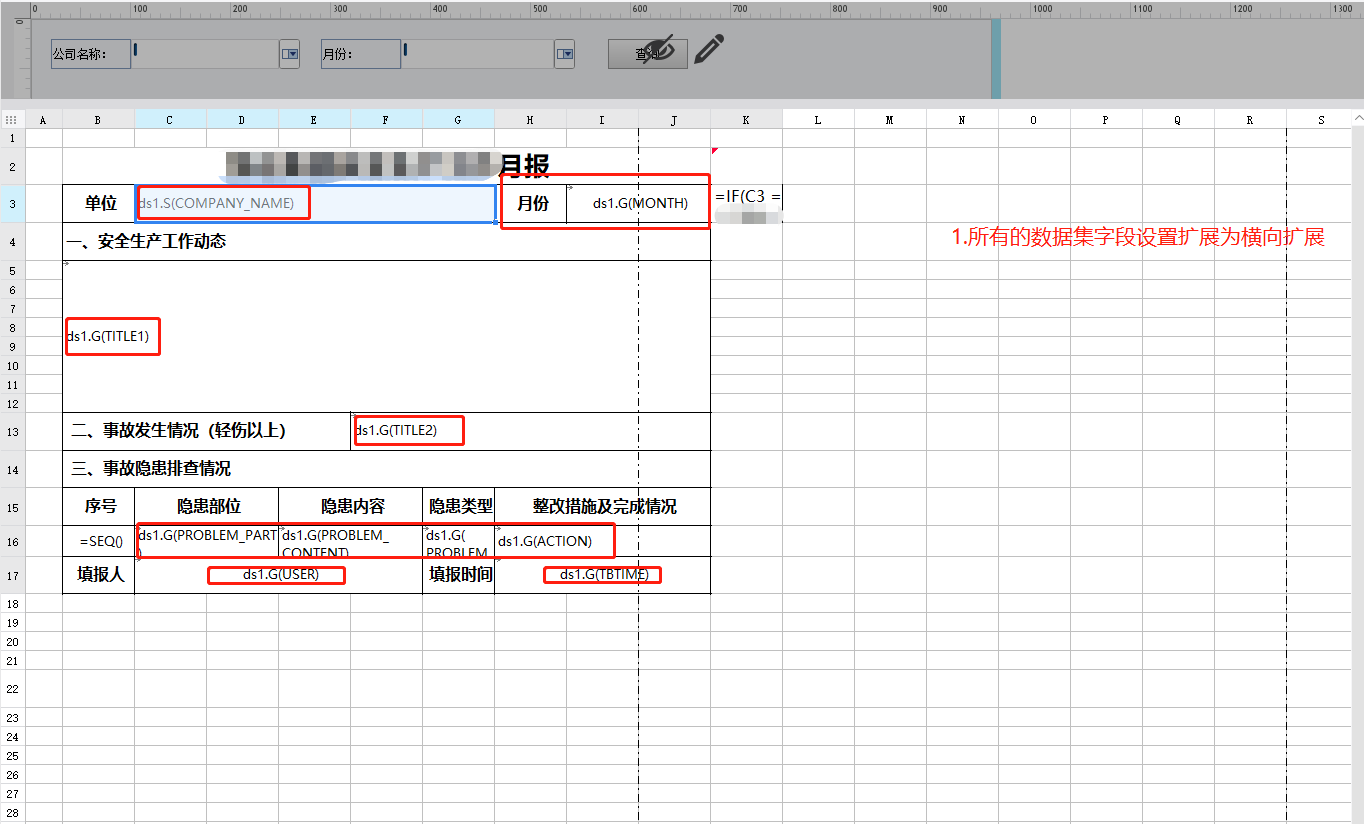
Task: Select the 整改措施及完成情况 header cell
Action: tap(603, 507)
